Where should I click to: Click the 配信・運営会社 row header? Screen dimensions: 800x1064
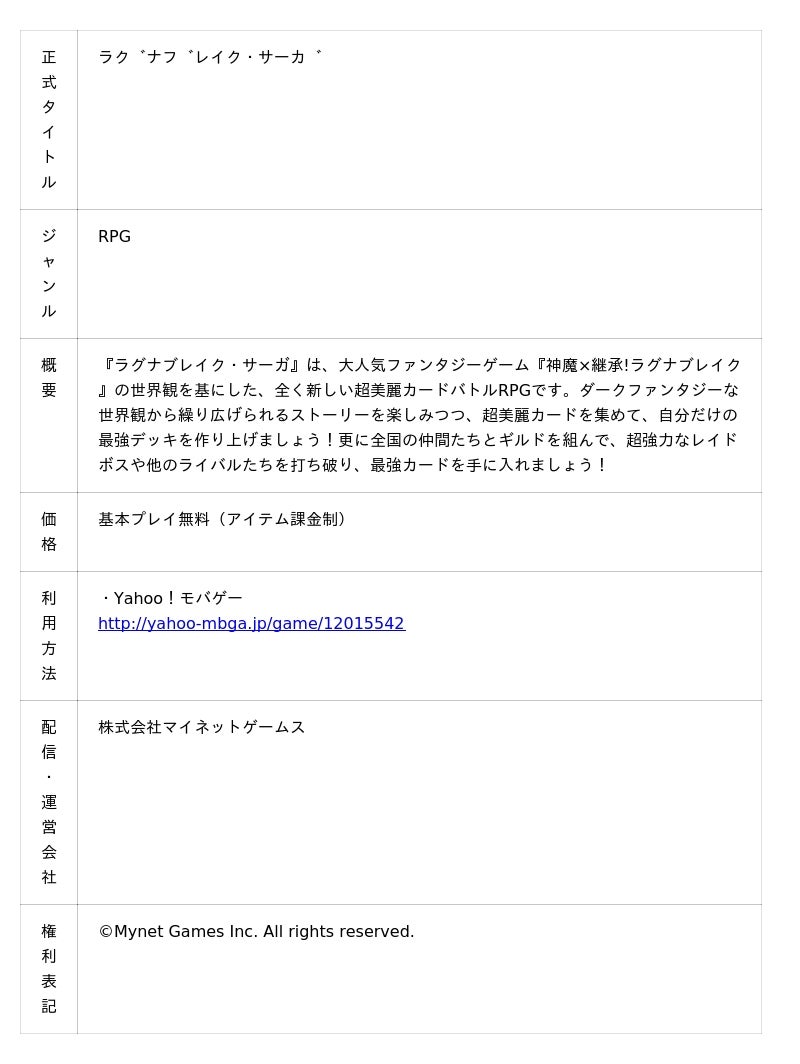tap(49, 802)
